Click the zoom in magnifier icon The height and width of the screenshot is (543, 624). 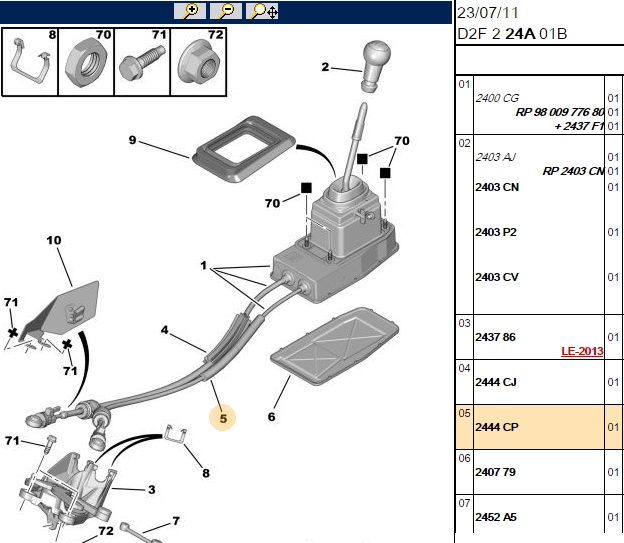point(190,11)
